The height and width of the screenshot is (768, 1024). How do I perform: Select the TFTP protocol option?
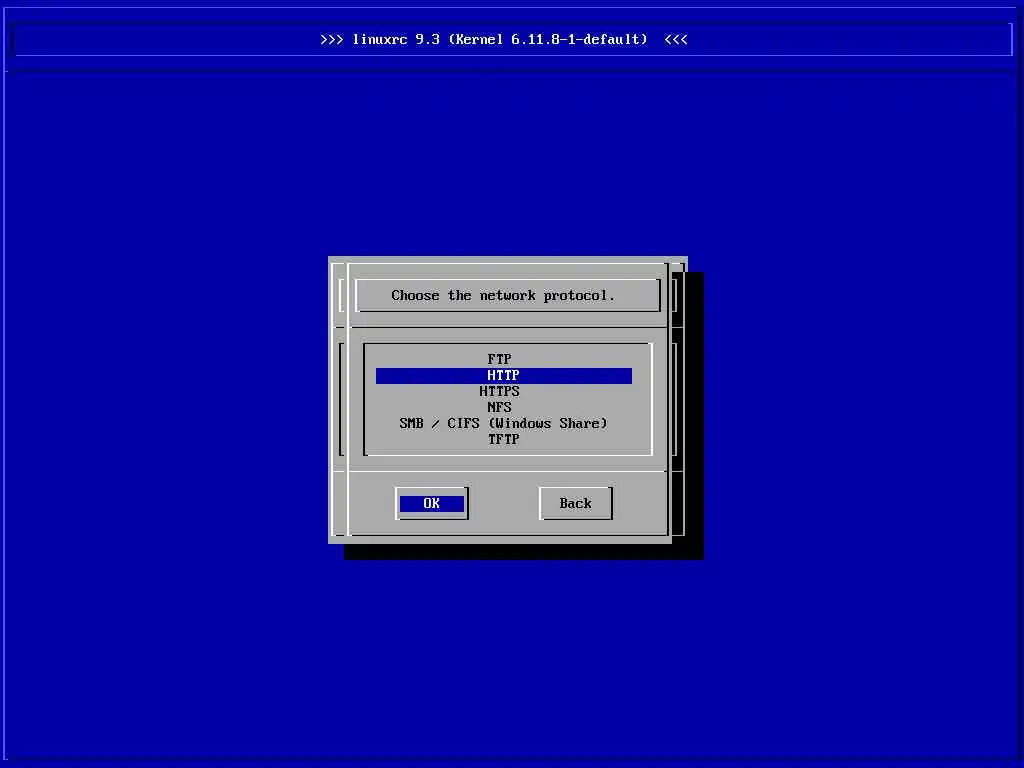(504, 440)
